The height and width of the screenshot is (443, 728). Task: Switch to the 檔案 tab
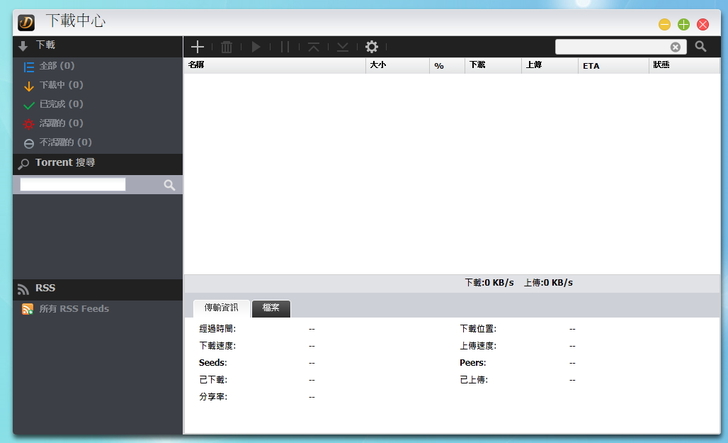click(271, 308)
